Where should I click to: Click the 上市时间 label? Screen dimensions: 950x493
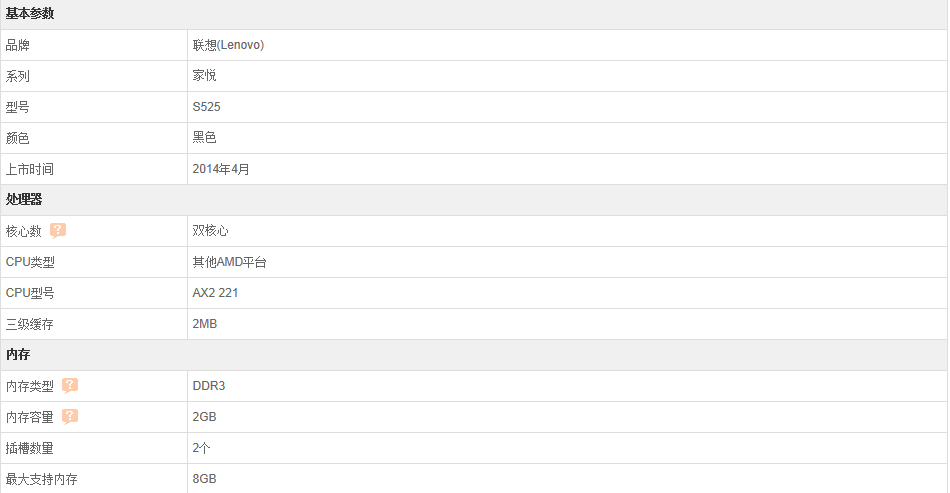click(x=30, y=169)
